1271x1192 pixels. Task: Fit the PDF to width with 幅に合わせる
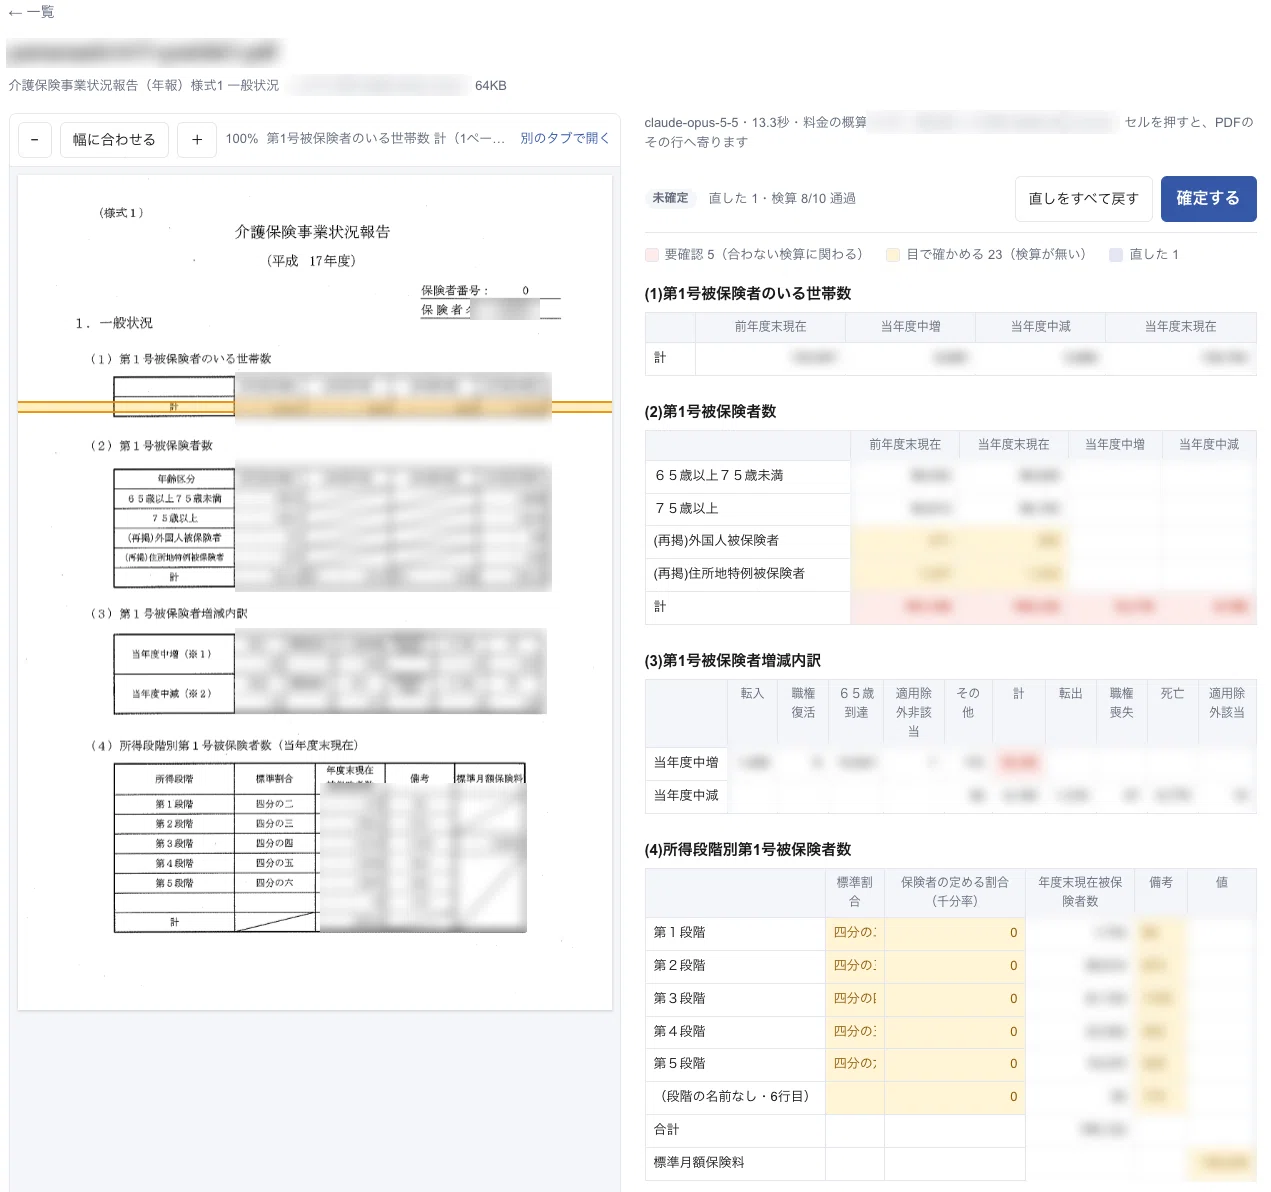coord(114,140)
